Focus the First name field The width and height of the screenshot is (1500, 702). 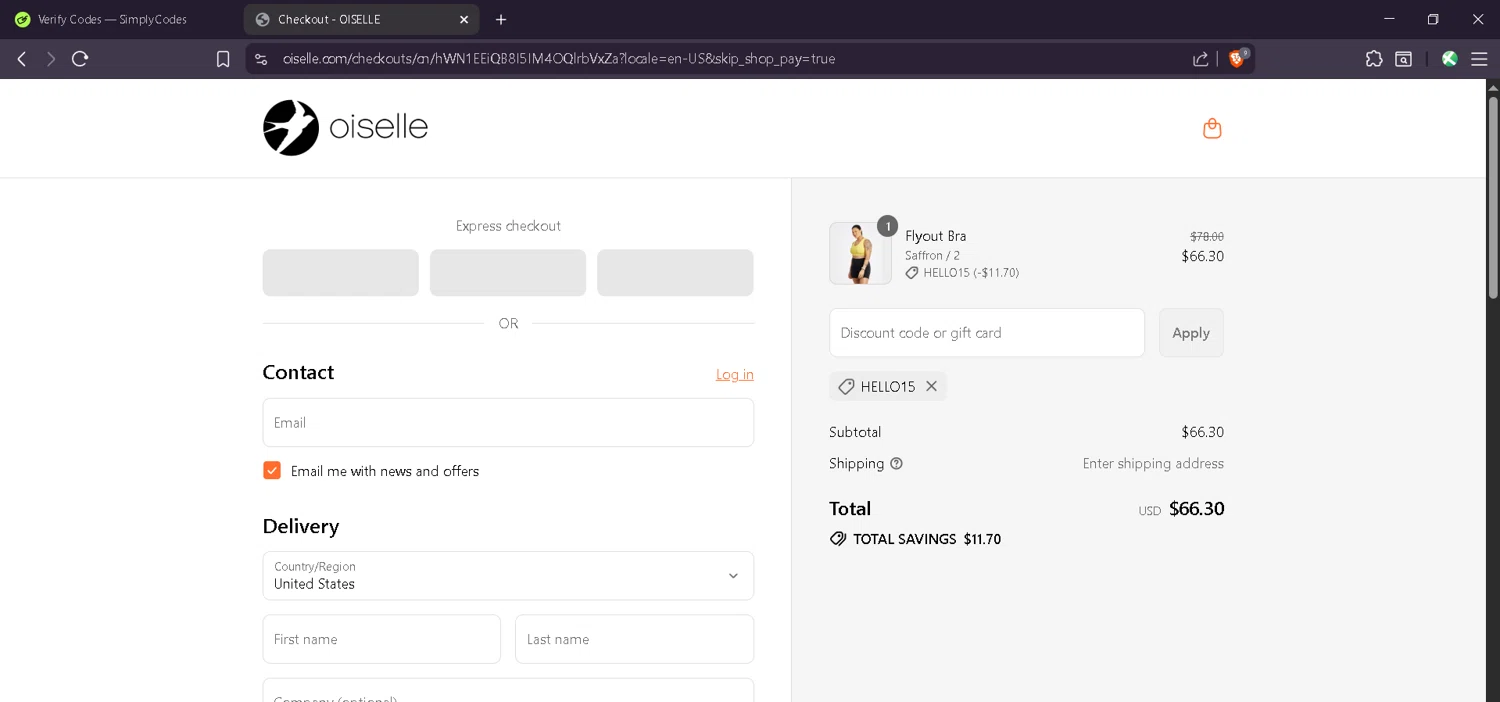click(382, 639)
